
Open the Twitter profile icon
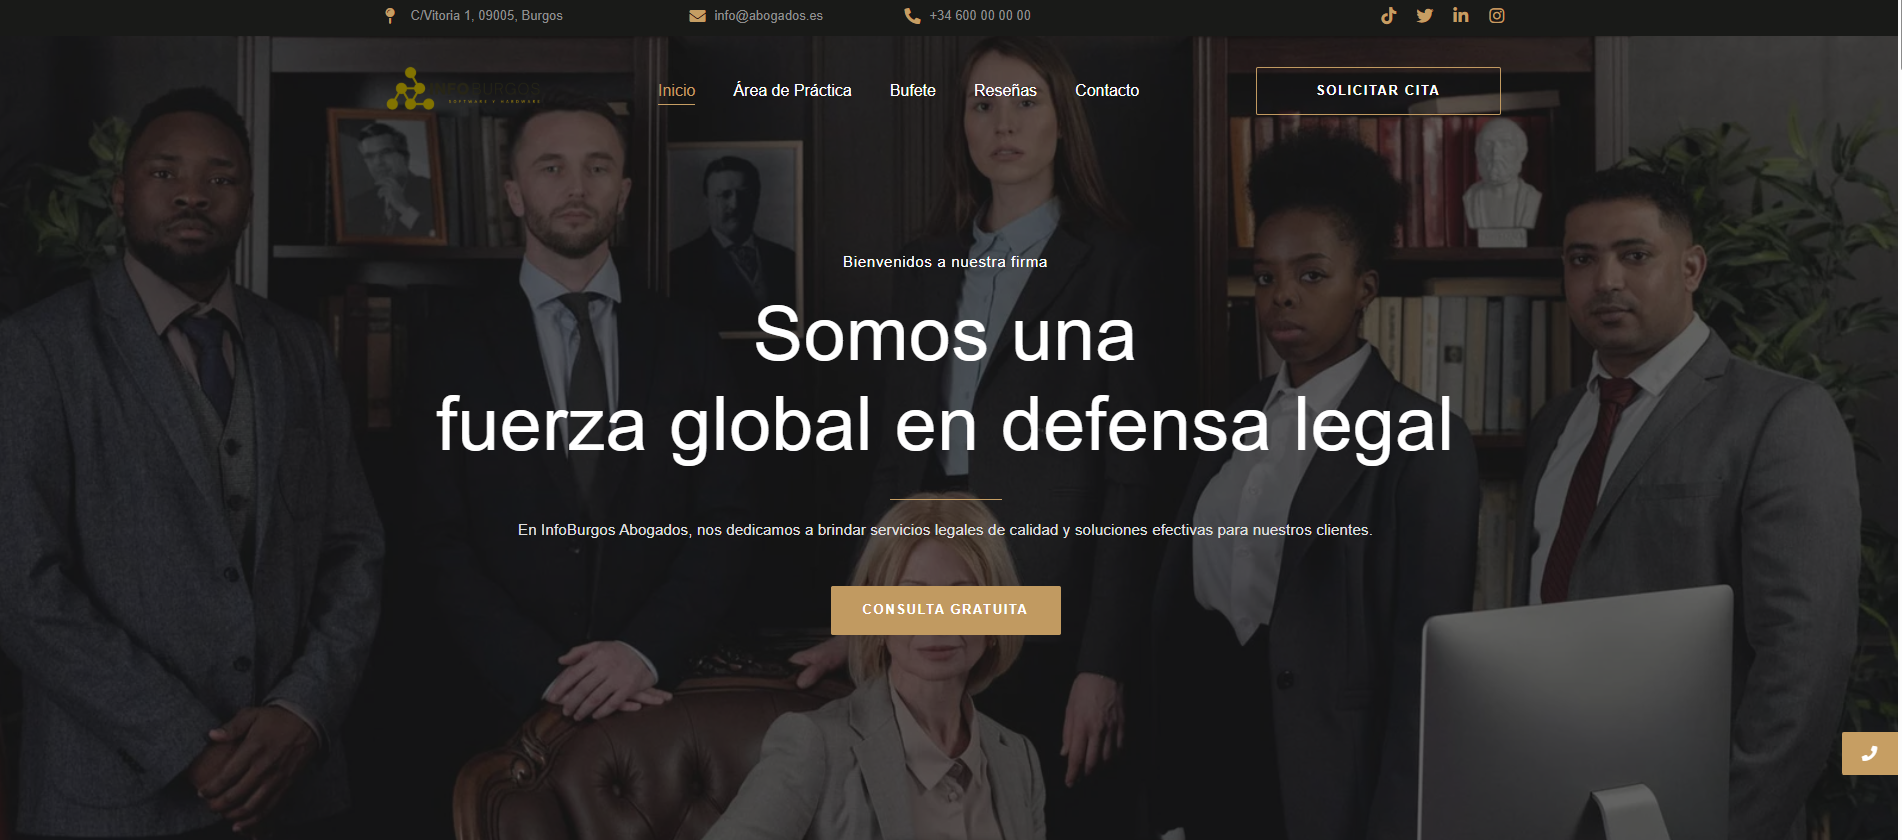(1424, 16)
